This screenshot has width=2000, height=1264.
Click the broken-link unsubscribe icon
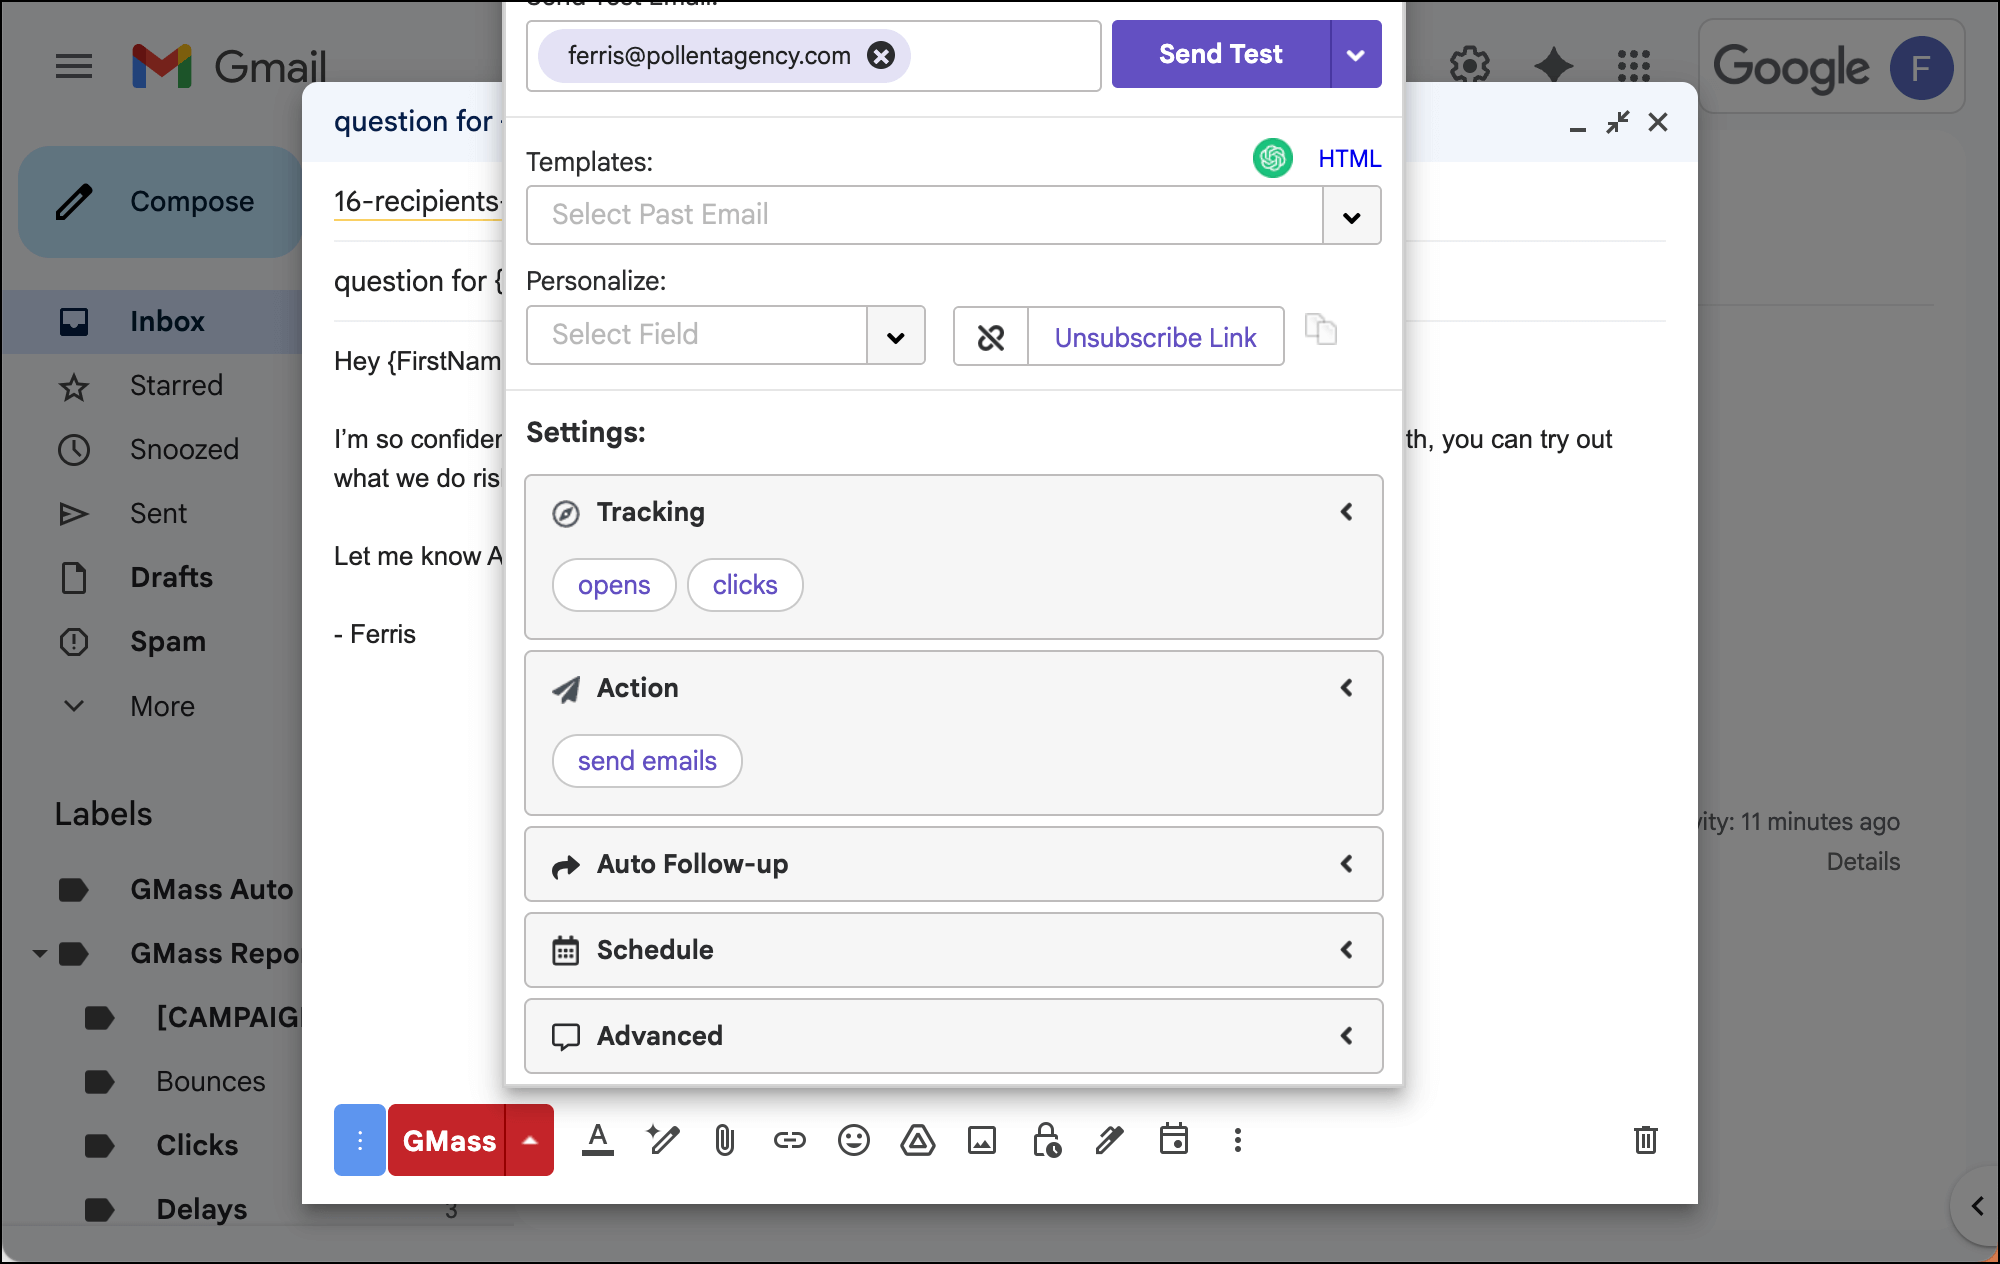tap(990, 338)
